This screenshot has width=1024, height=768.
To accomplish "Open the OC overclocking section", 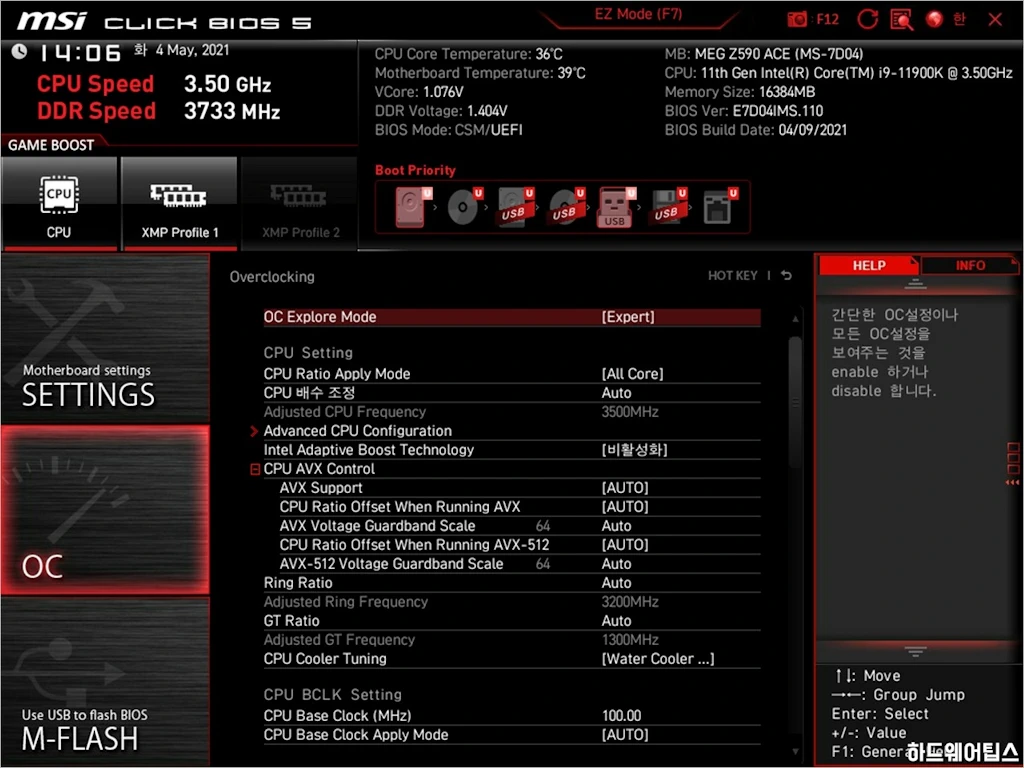I will pos(105,510).
